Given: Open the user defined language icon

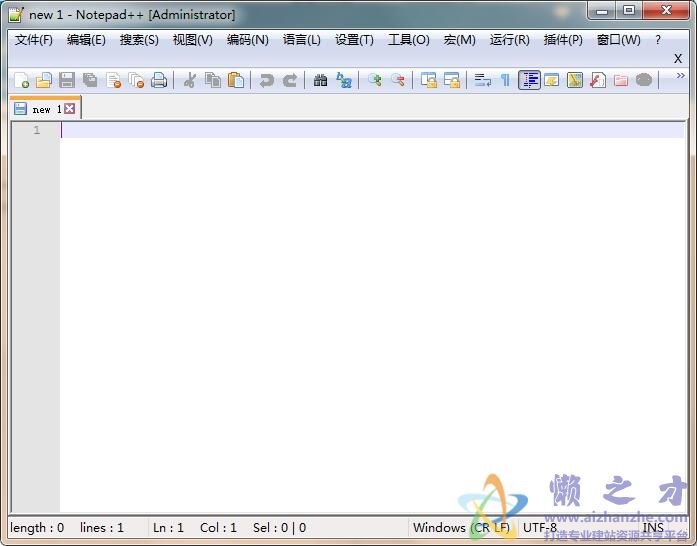Looking at the screenshot, I should point(552,80).
